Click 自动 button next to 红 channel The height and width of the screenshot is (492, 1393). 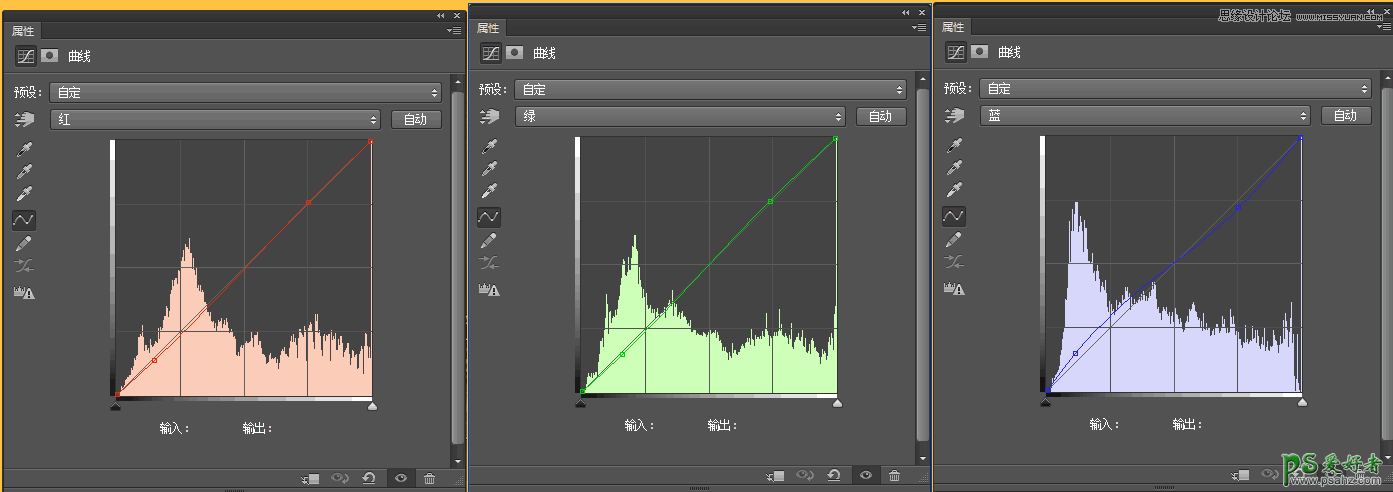tap(415, 120)
